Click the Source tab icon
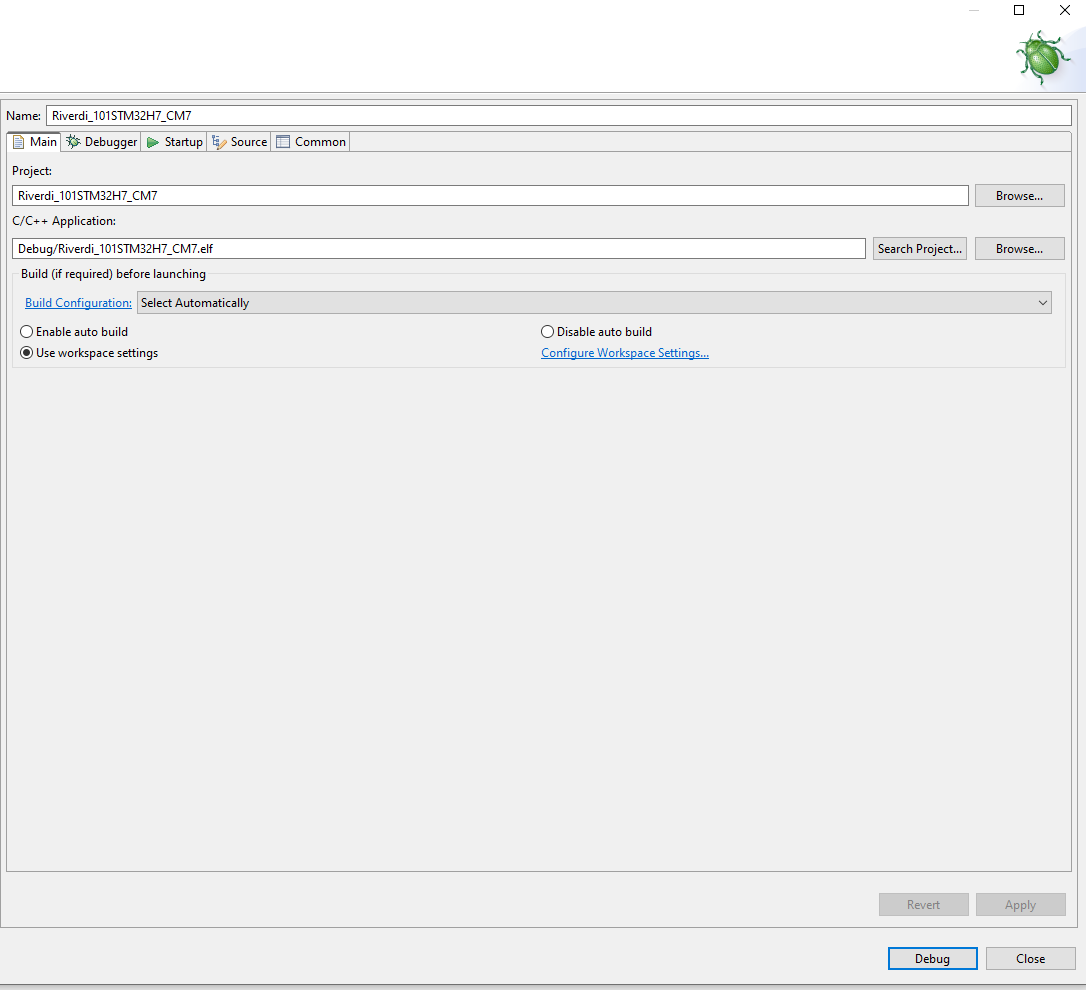Viewport: 1086px width, 990px height. 219,142
